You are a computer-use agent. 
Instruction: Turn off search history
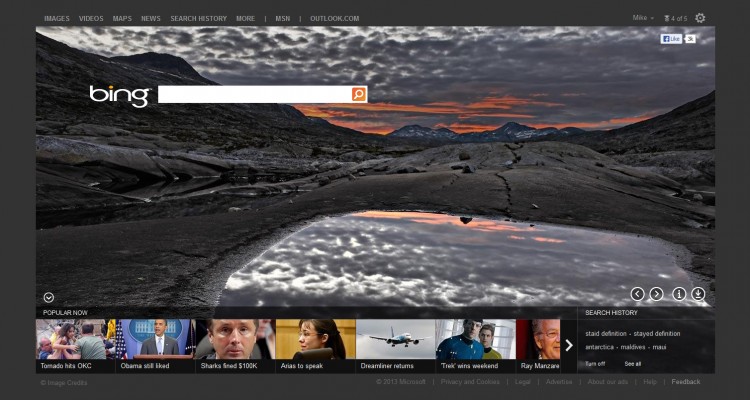tap(595, 363)
